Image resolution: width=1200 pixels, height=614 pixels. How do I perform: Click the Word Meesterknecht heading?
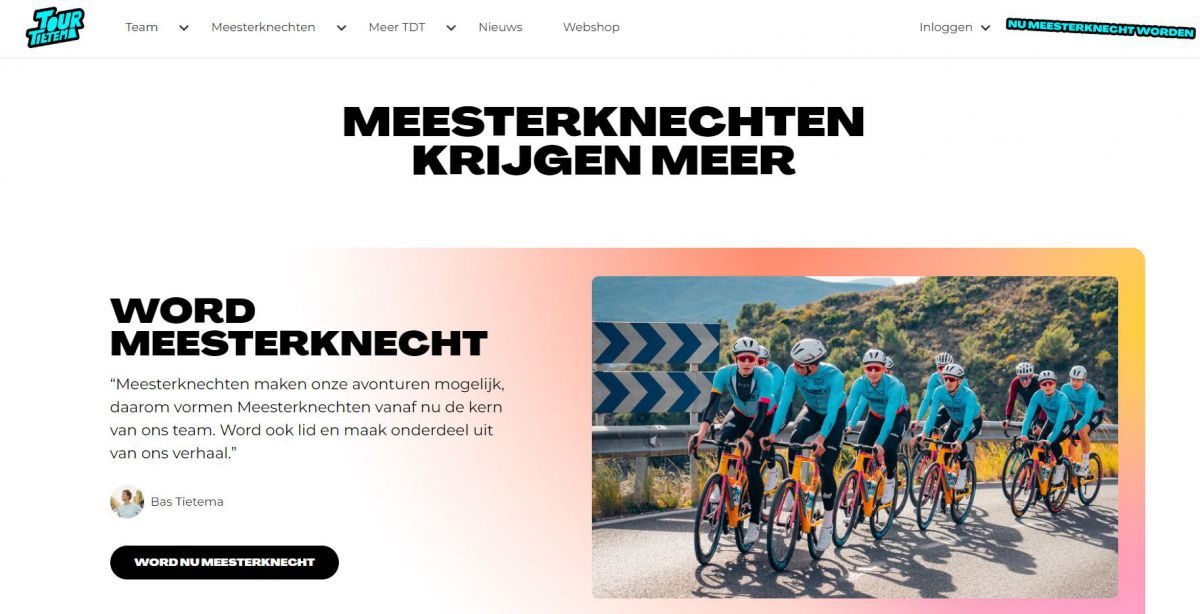298,327
